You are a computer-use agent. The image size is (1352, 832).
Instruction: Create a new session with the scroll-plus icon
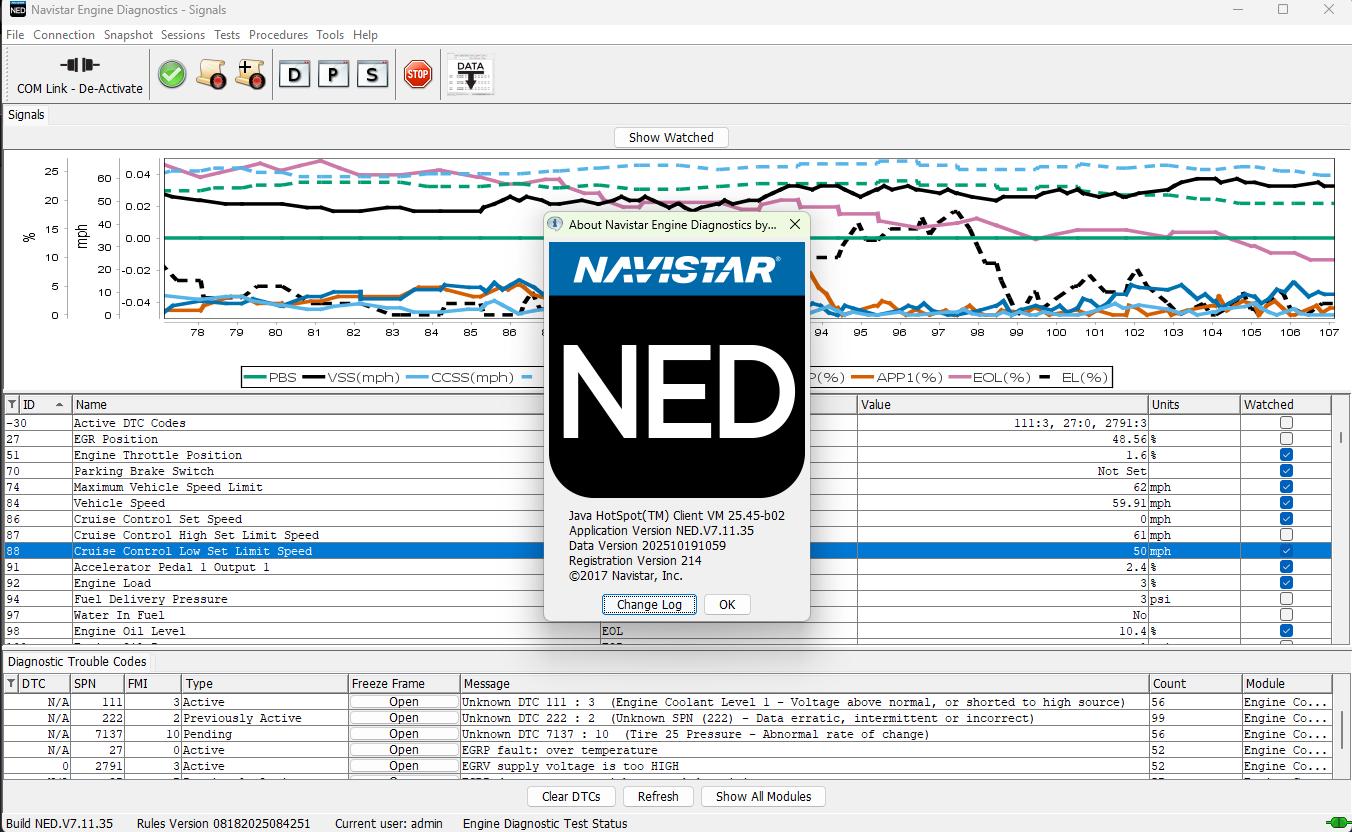pyautogui.click(x=249, y=74)
